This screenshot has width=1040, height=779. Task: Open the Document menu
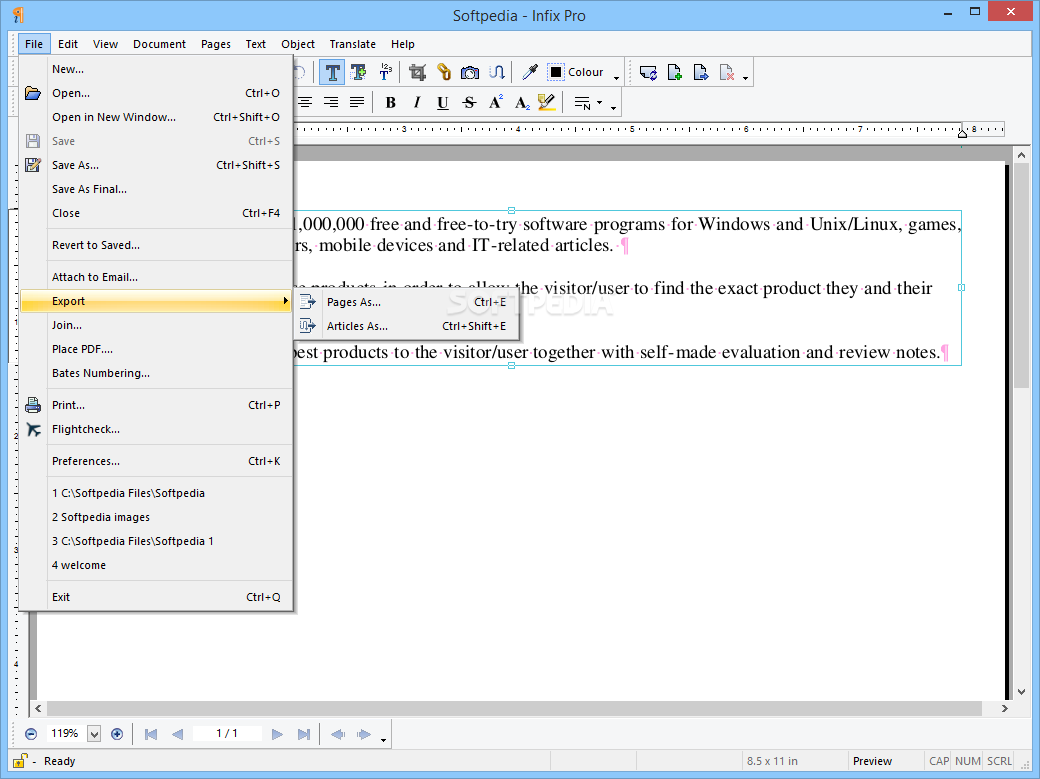click(x=159, y=44)
